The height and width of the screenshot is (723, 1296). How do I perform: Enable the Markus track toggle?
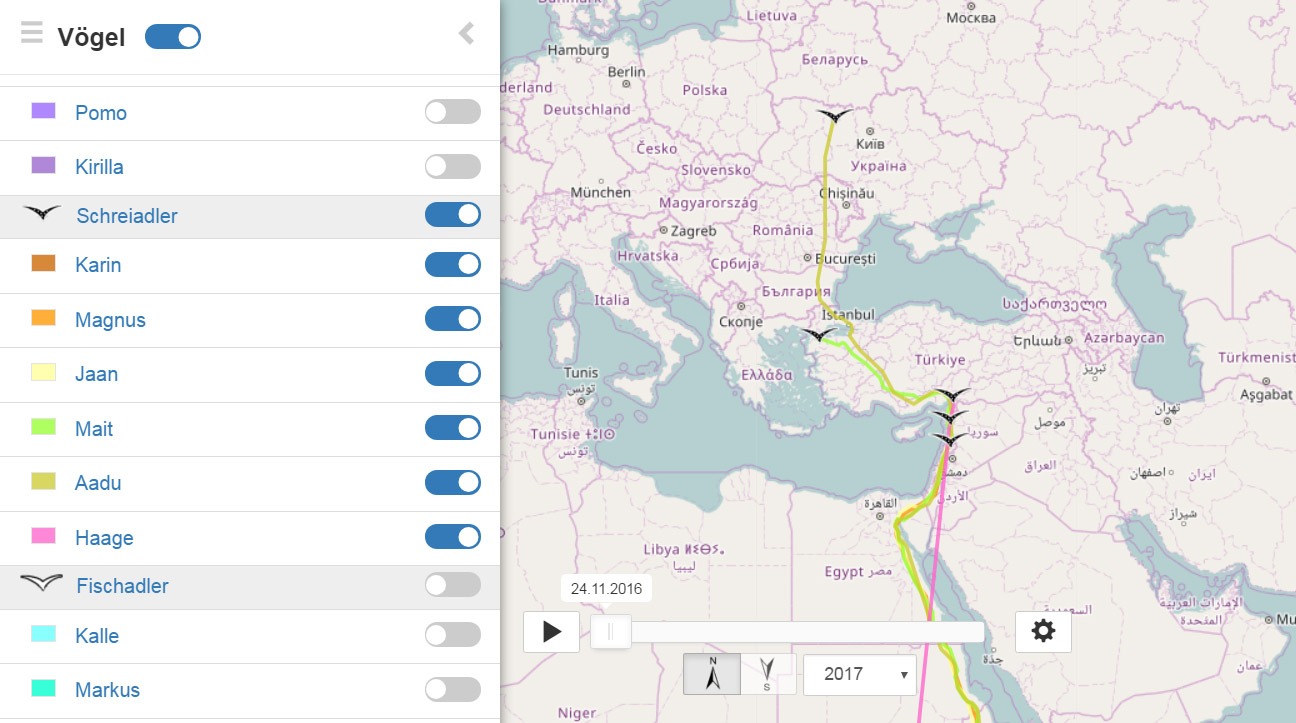click(452, 688)
